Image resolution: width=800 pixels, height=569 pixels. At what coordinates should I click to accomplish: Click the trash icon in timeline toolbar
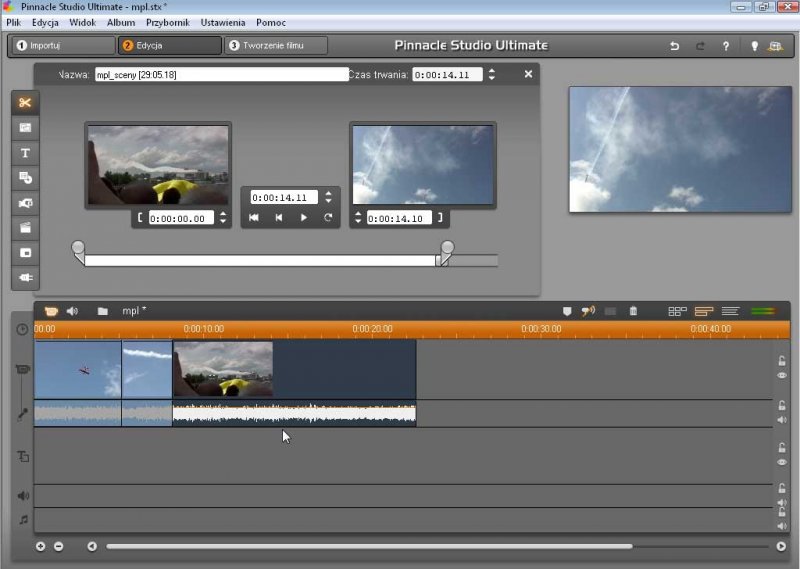point(633,311)
